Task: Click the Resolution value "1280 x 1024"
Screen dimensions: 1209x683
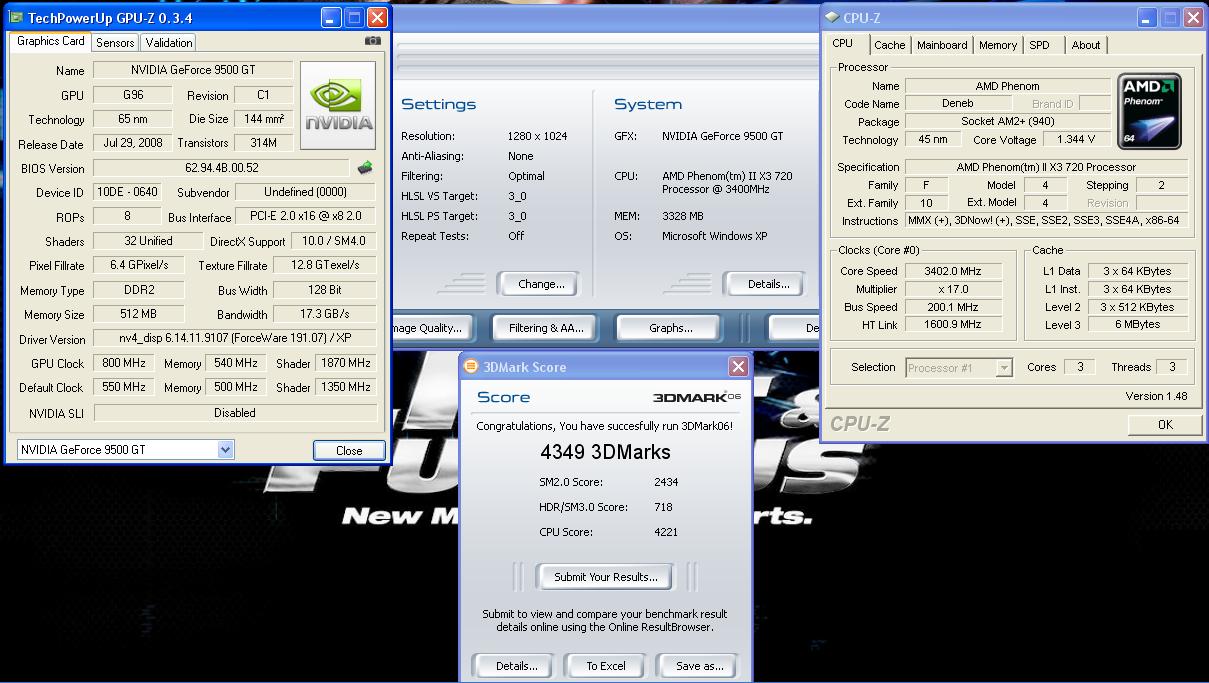Action: coord(538,136)
